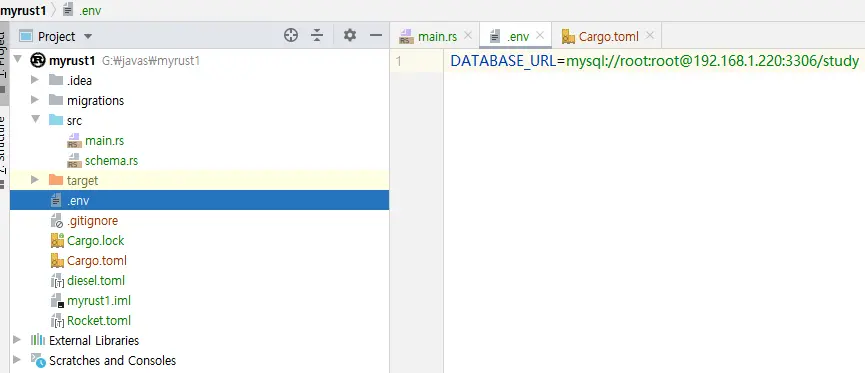This screenshot has width=865, height=373.
Task: Select Rocket.toml in the project tree
Action: (x=99, y=321)
